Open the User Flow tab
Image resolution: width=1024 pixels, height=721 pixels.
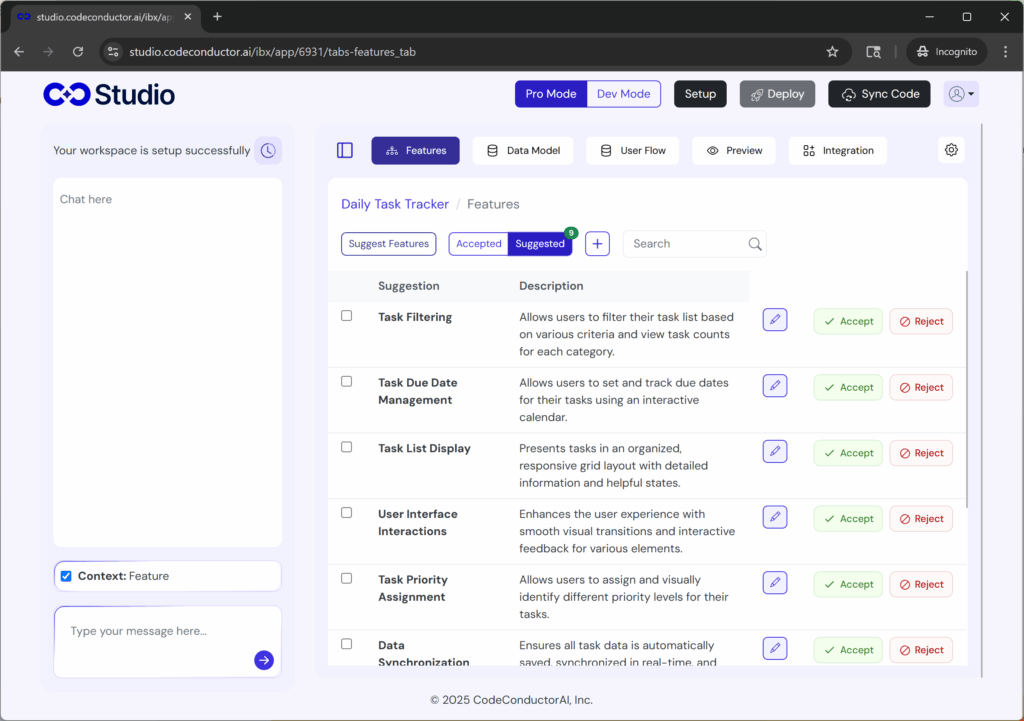633,151
